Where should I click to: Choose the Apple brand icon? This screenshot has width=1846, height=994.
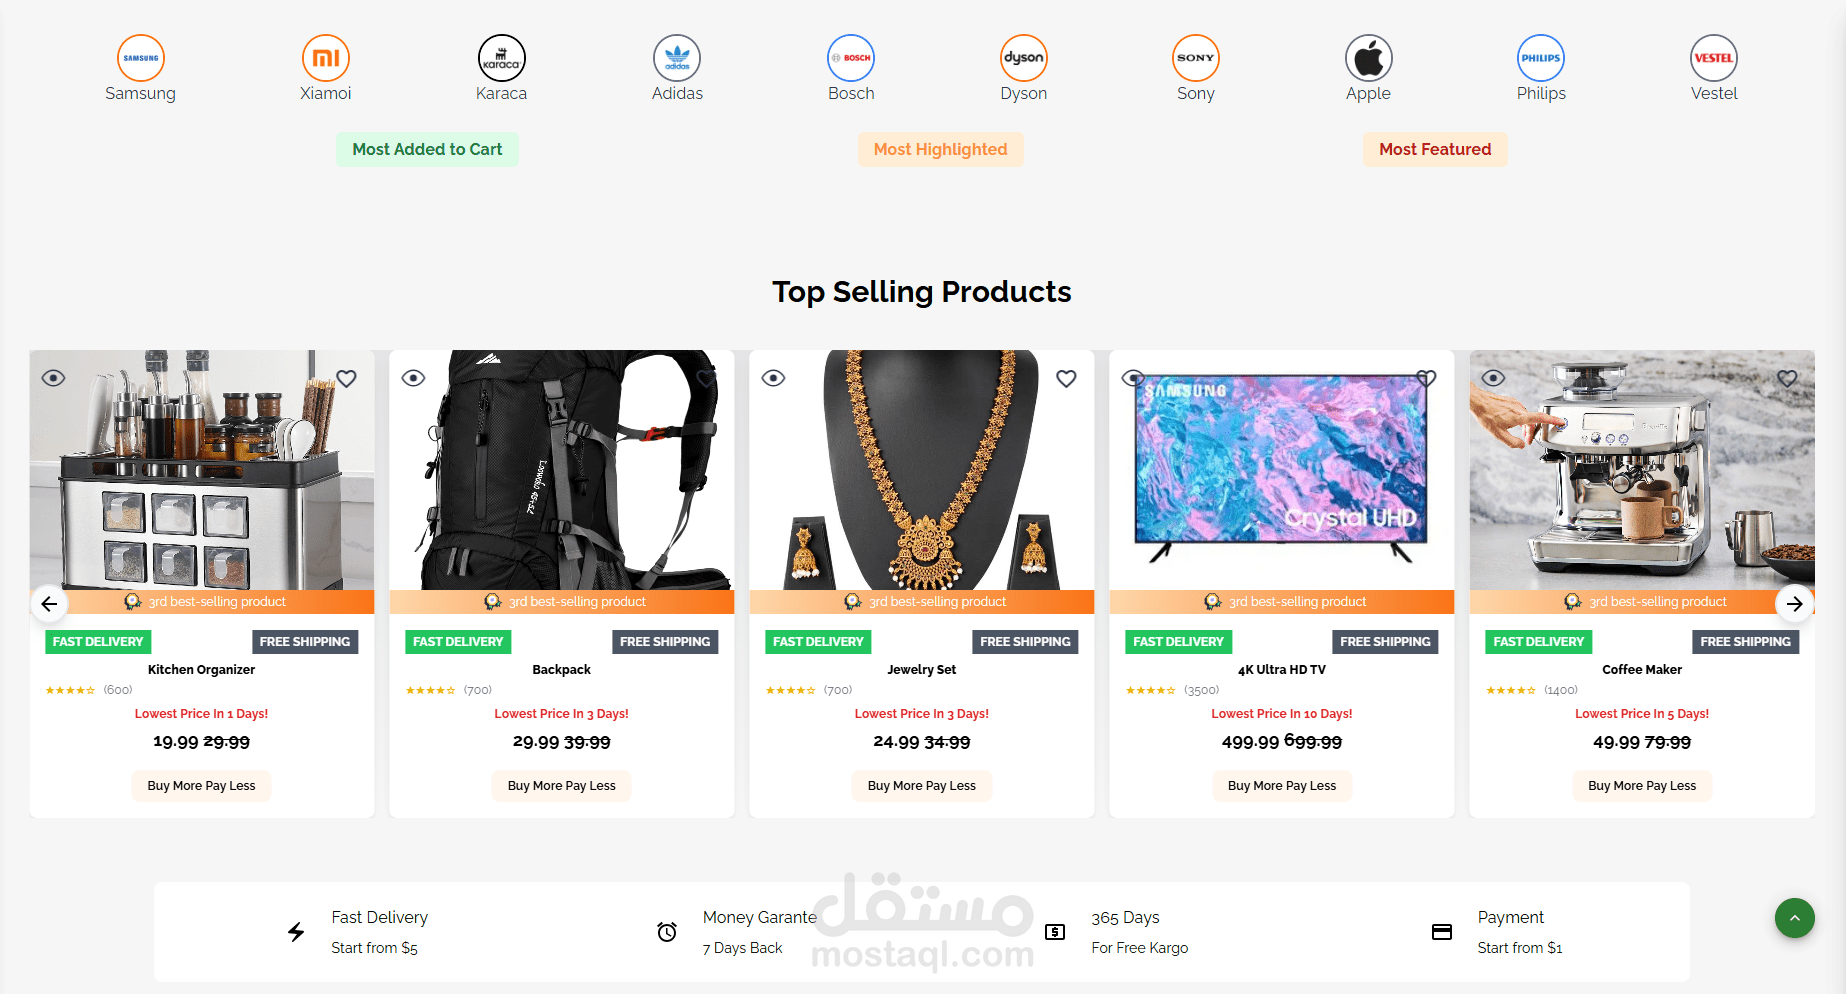coord(1369,58)
